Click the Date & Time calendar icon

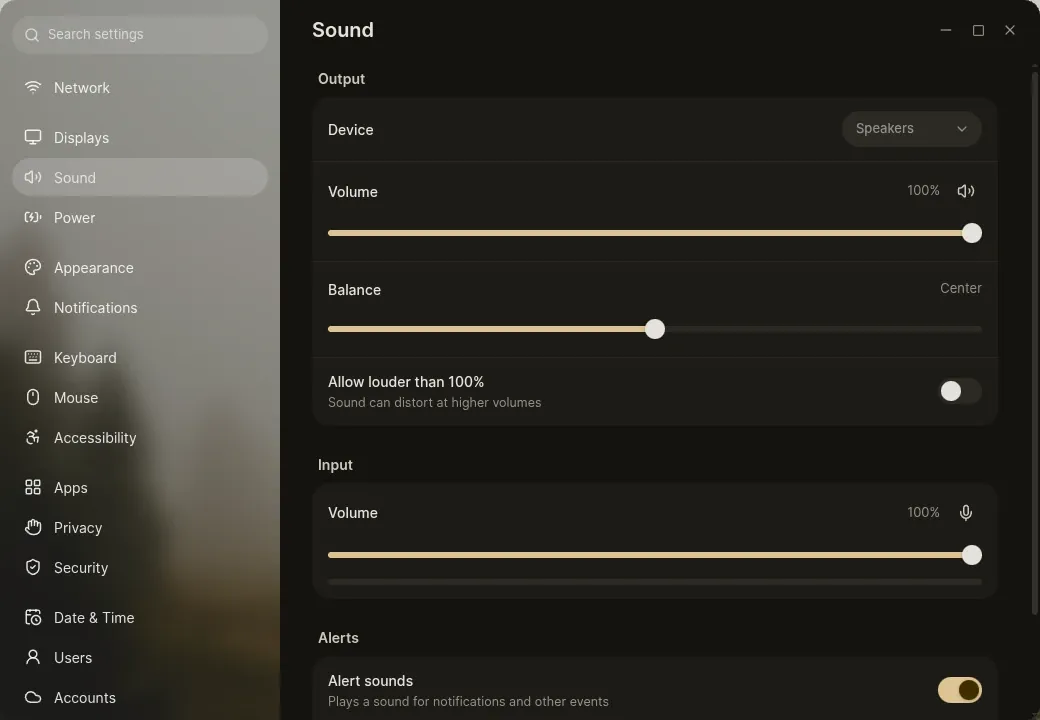click(32, 617)
